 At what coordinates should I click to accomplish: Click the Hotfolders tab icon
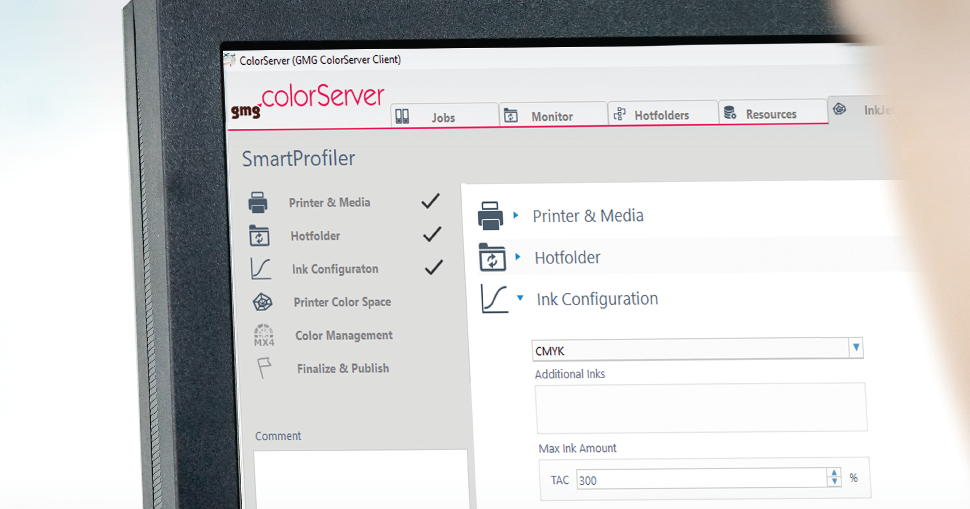[619, 114]
